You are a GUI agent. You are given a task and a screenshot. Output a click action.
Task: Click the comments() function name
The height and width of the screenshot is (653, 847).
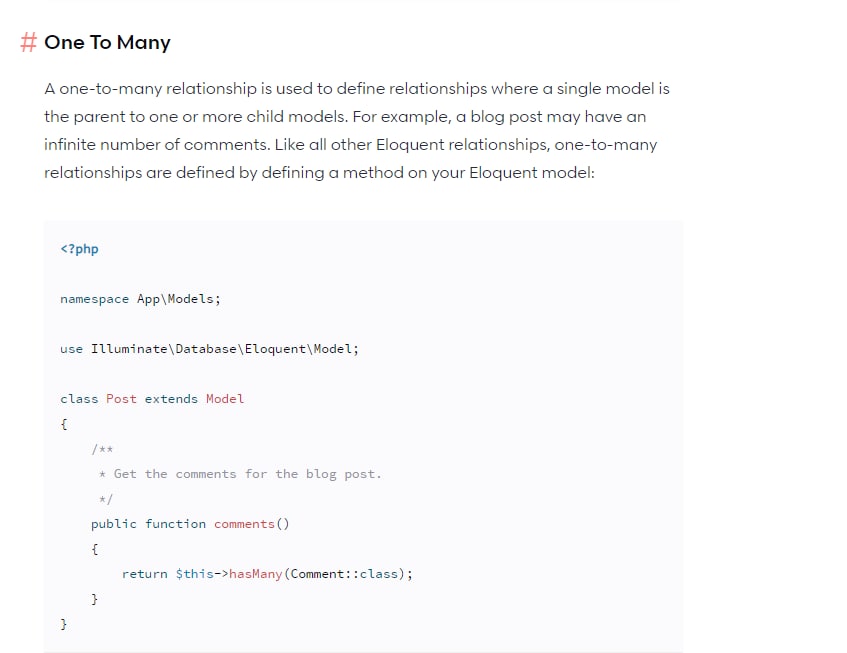(252, 524)
